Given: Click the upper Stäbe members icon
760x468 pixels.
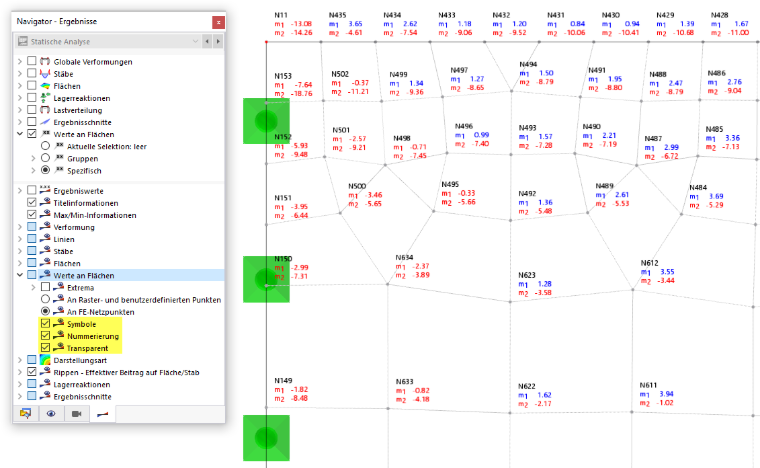Looking at the screenshot, I should coord(45,73).
